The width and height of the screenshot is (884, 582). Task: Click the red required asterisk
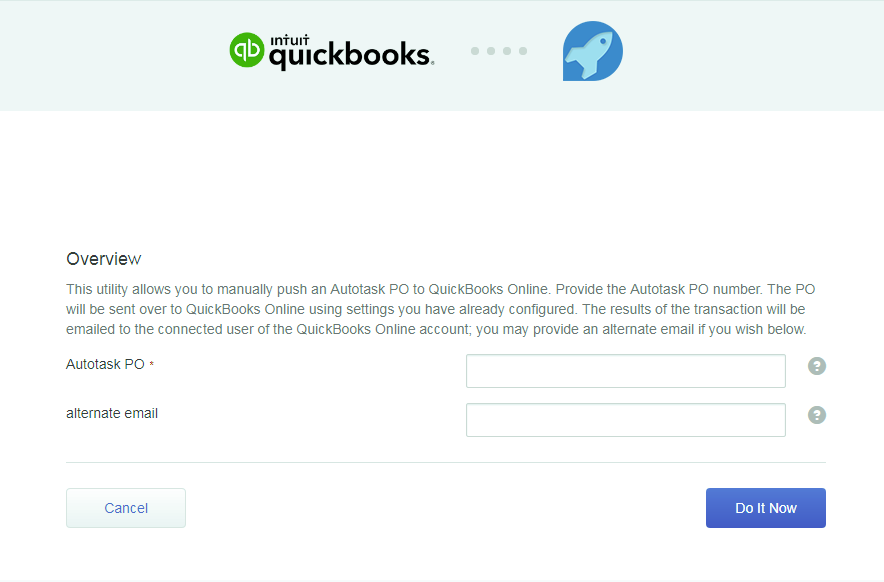coord(151,364)
